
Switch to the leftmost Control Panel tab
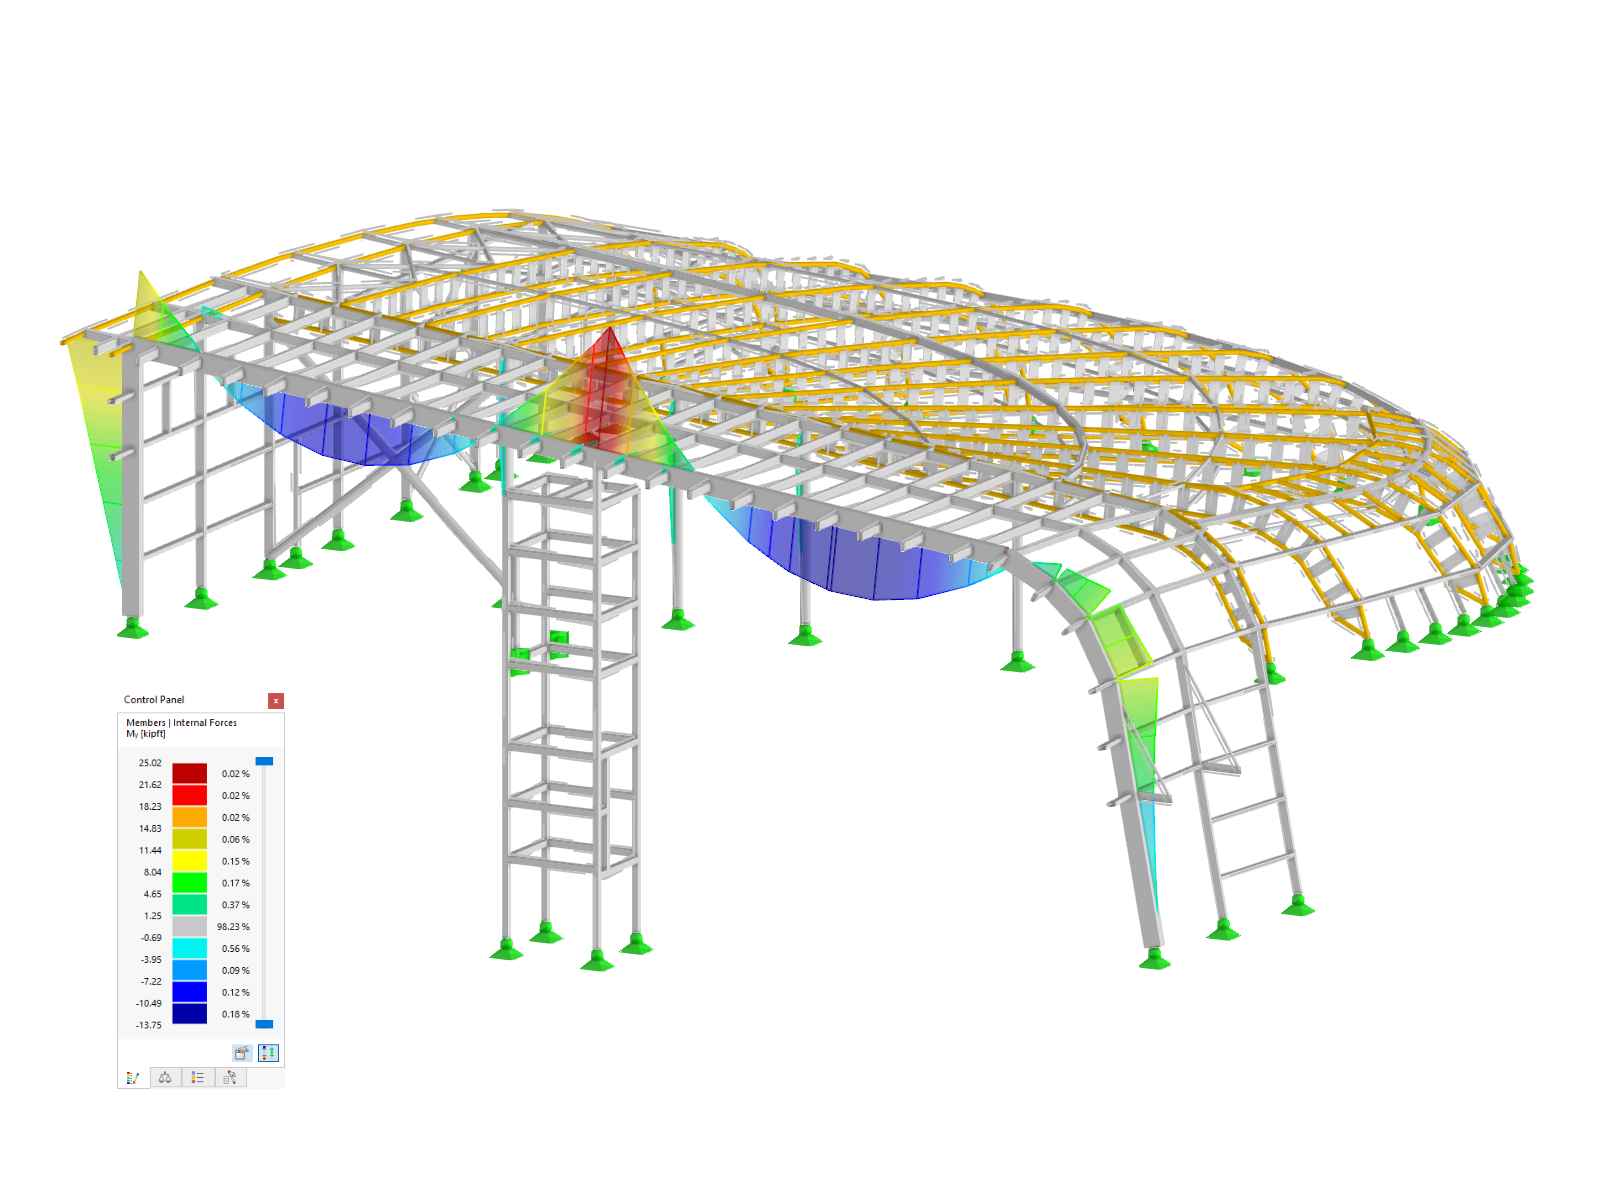[x=133, y=1077]
